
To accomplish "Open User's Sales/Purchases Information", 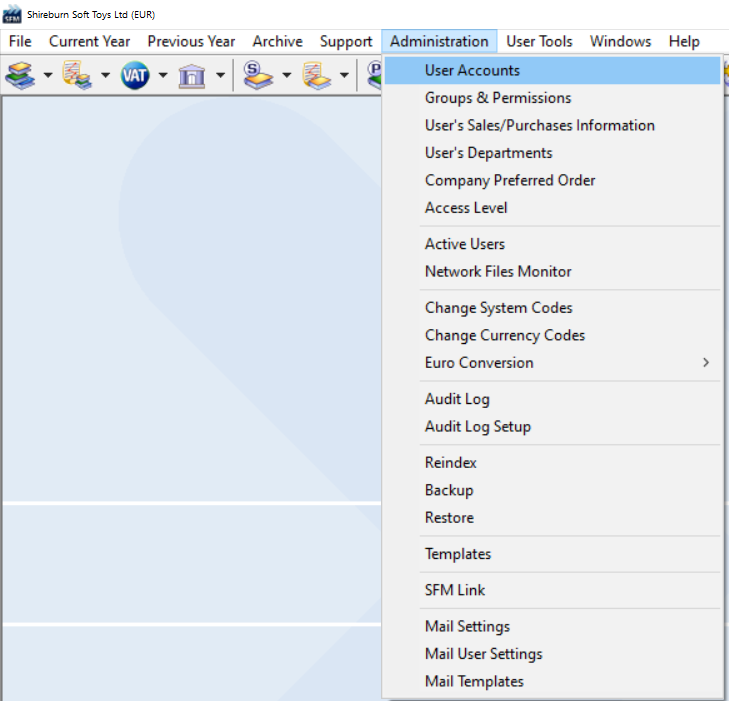I will click(552, 126).
